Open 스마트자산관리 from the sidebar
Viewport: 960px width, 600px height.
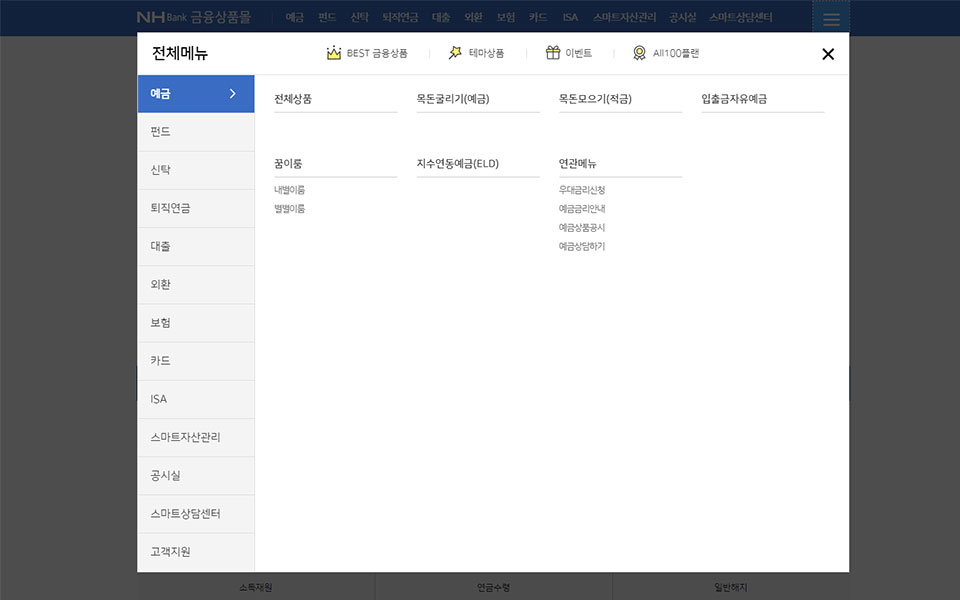185,437
